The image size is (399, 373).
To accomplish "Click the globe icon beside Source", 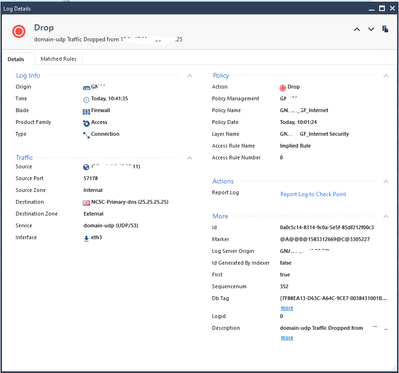I will 86,167.
